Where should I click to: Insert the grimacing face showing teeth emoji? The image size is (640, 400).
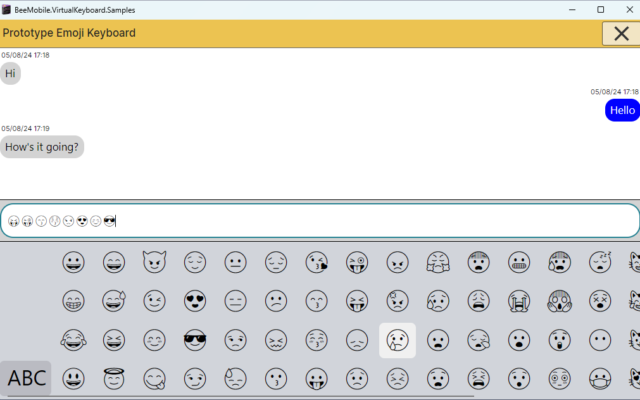519,262
